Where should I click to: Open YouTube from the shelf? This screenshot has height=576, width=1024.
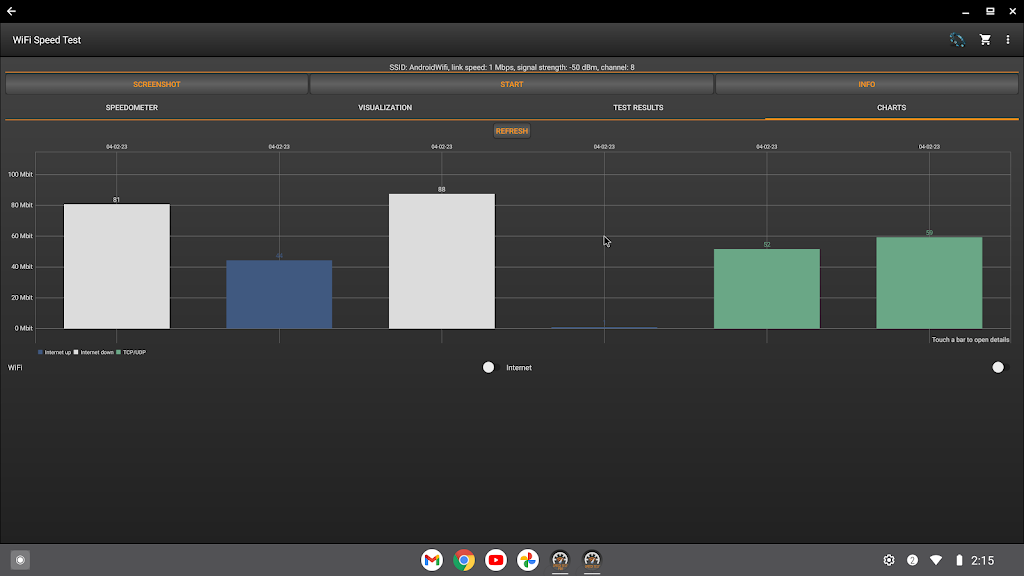(x=496, y=560)
